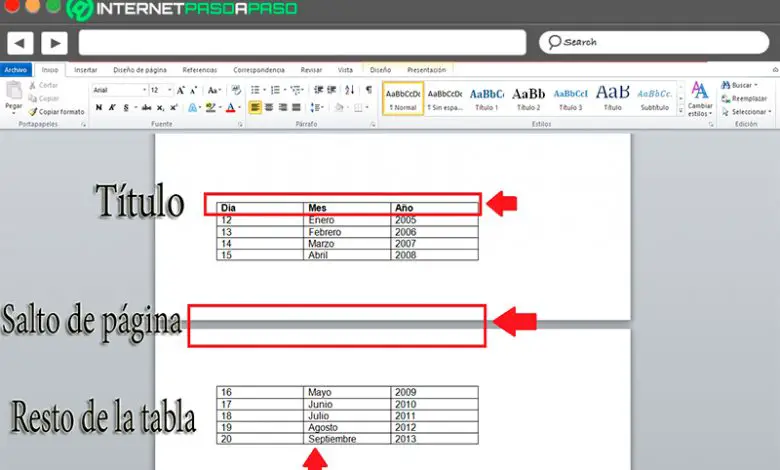
Task: Open text effects glowing A icon
Action: tap(193, 107)
